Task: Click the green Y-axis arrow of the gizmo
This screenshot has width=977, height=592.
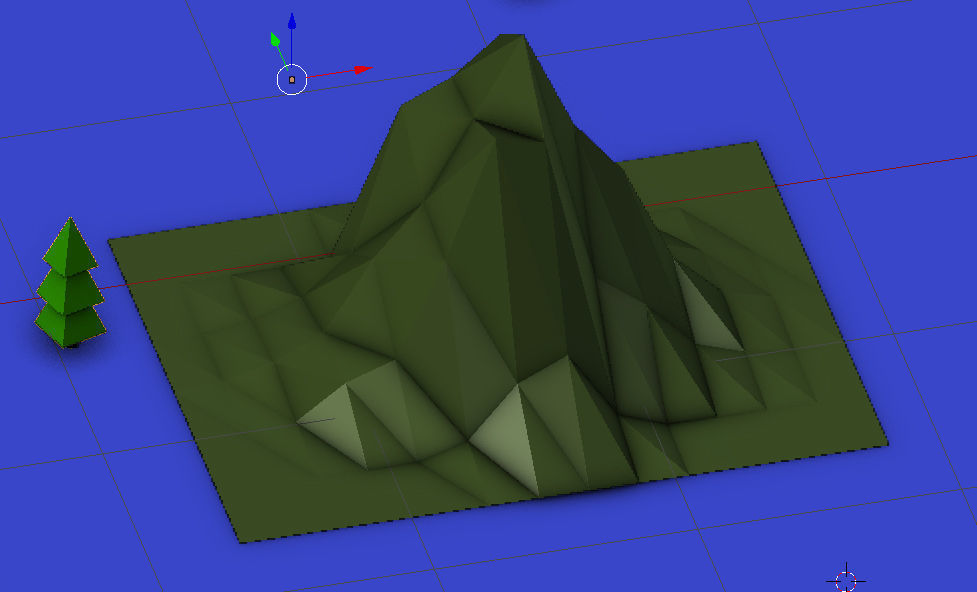Action: point(275,39)
